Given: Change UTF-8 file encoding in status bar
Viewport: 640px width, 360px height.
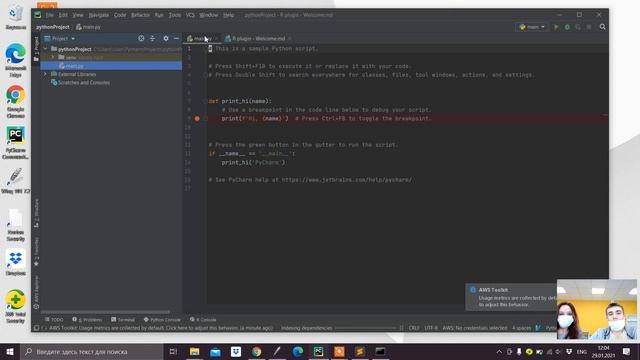Looking at the screenshot, I should tap(431, 328).
